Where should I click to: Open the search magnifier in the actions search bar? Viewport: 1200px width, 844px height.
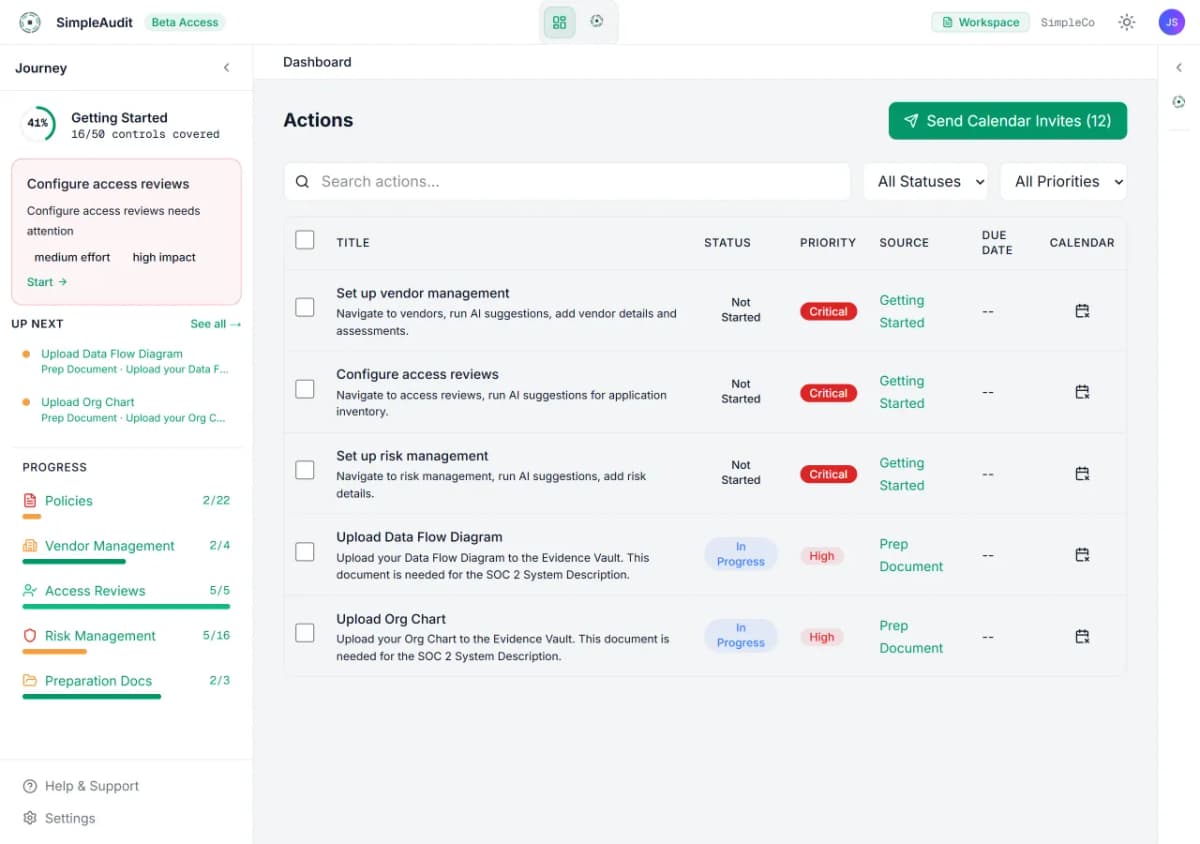[302, 181]
